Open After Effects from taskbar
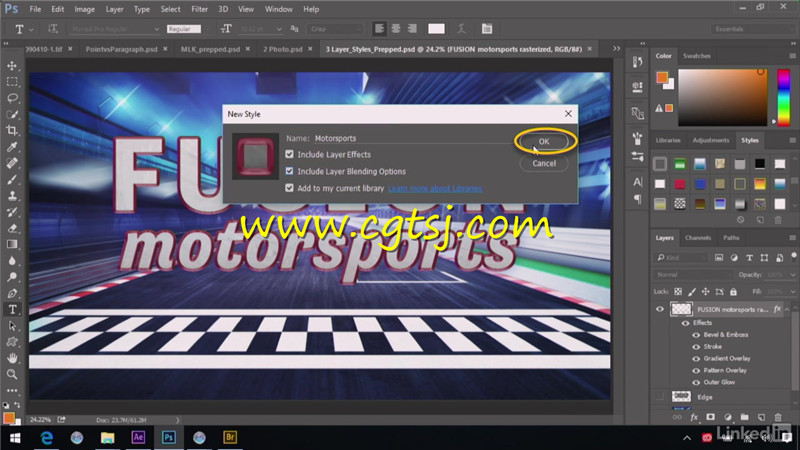Screen dimensions: 800x450 coord(138,437)
